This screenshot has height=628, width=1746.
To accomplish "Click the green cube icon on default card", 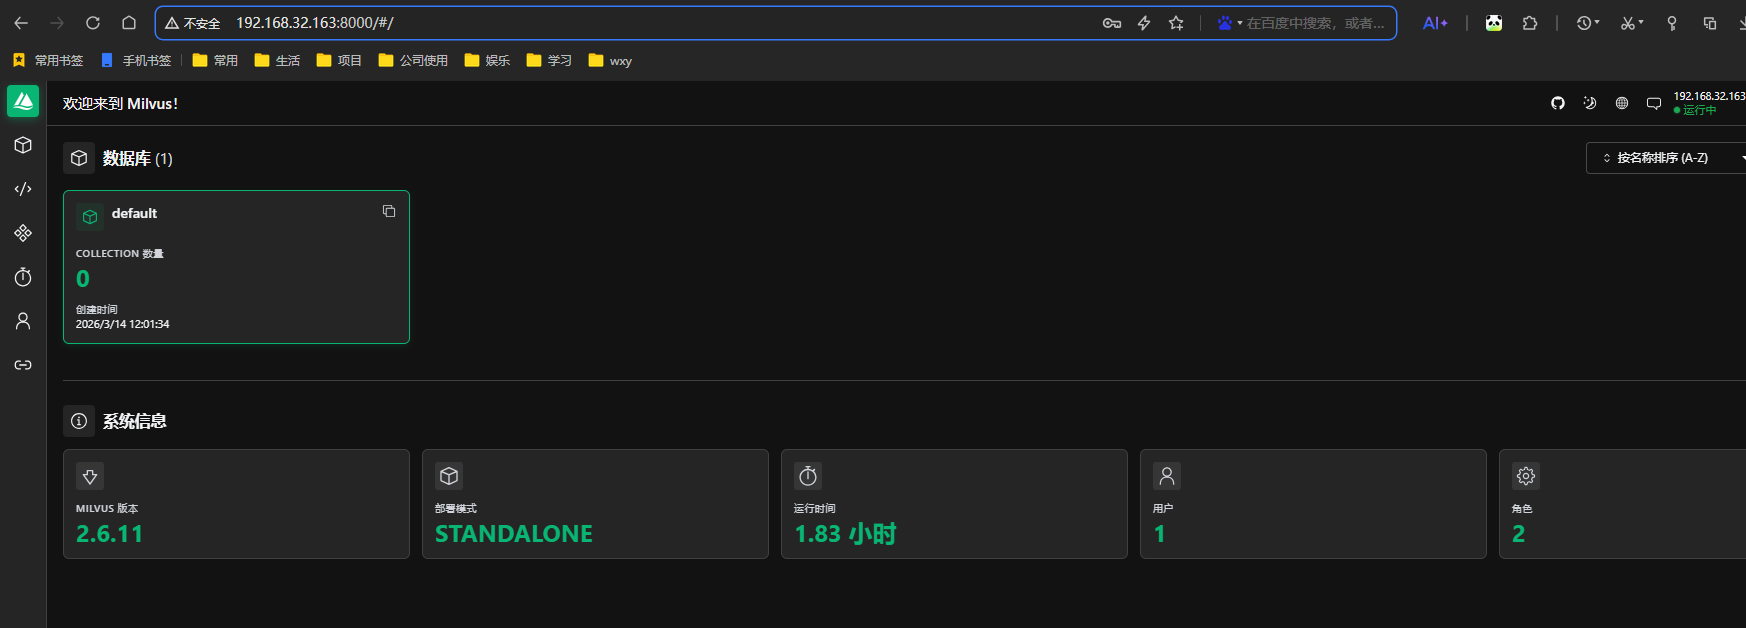I will [x=90, y=216].
